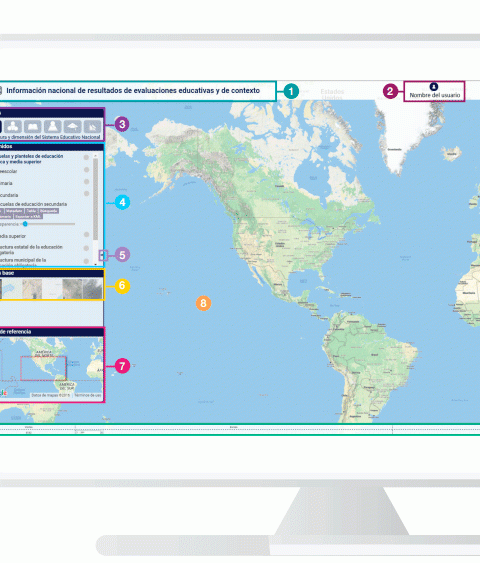Choose the tan terrain base map thumbnail
This screenshot has width=480, height=563.
coord(32,289)
